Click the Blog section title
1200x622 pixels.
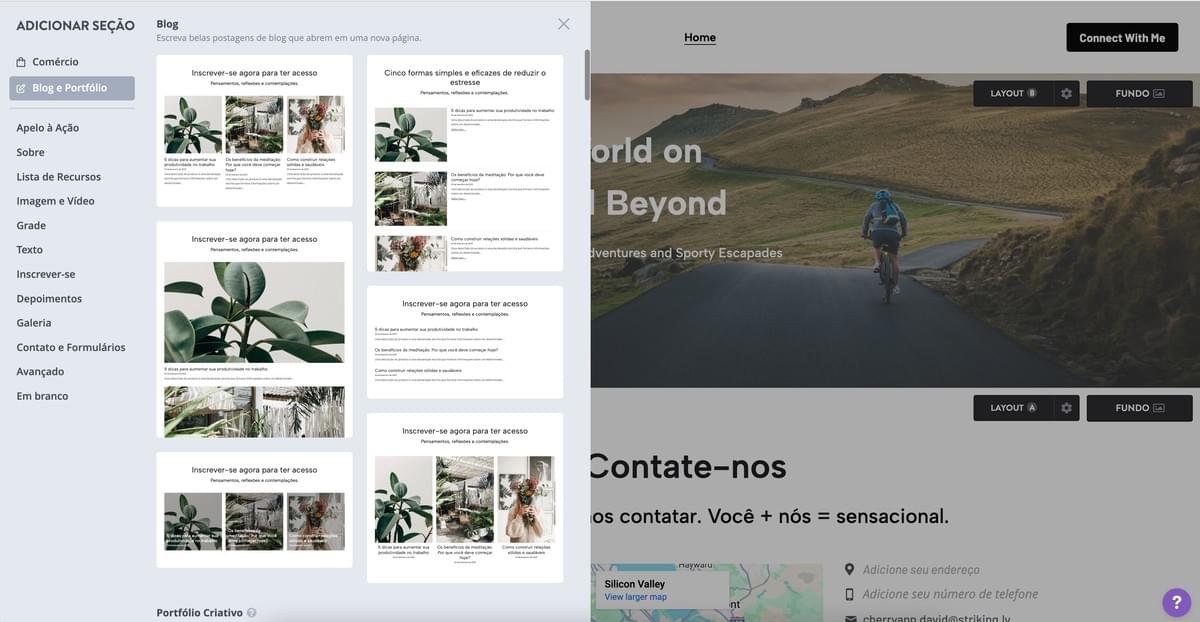(x=167, y=23)
